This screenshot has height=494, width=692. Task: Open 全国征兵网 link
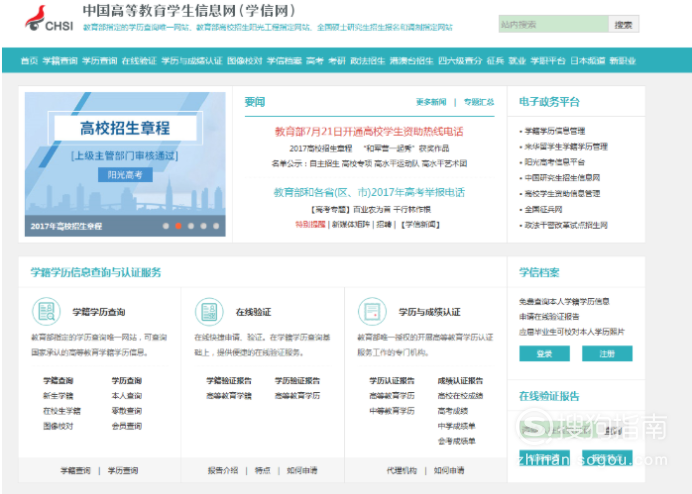543,209
